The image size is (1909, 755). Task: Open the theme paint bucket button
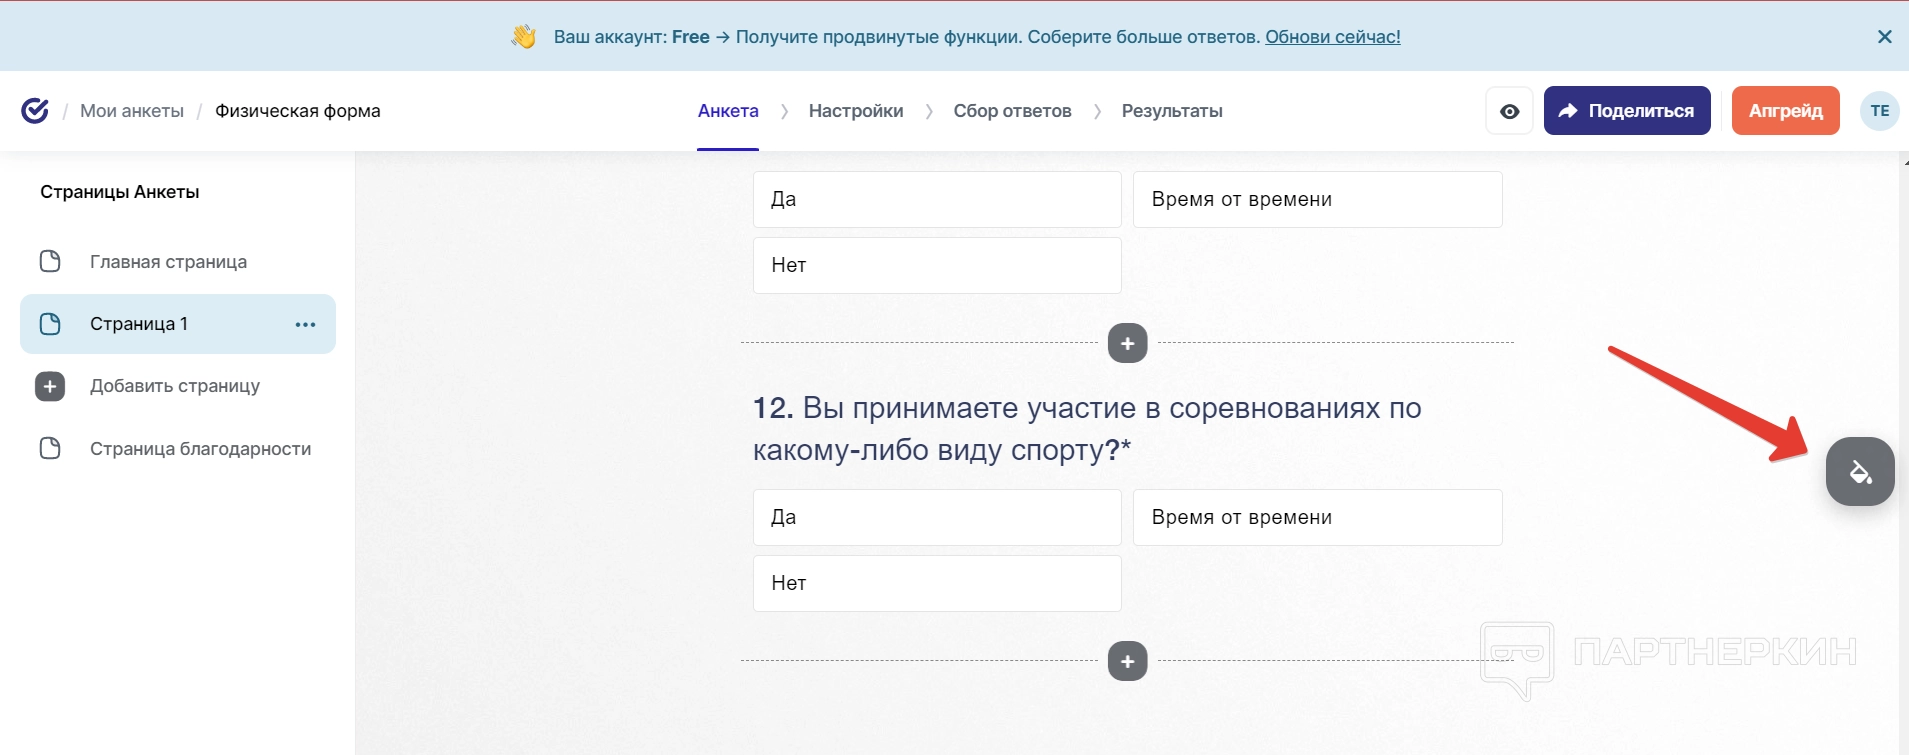(x=1859, y=471)
